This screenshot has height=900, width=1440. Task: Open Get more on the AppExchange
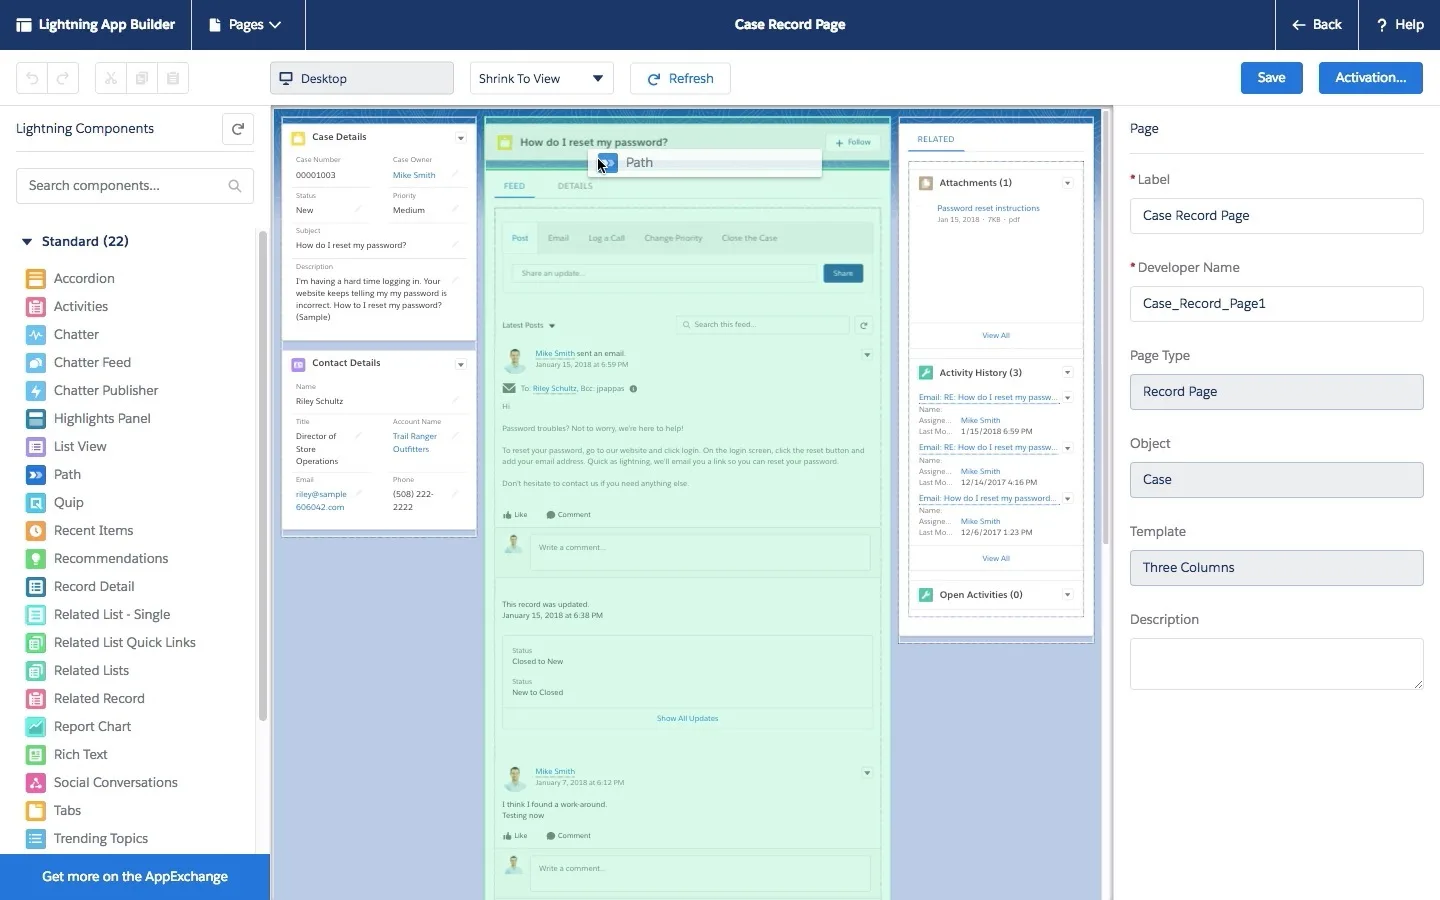click(135, 877)
